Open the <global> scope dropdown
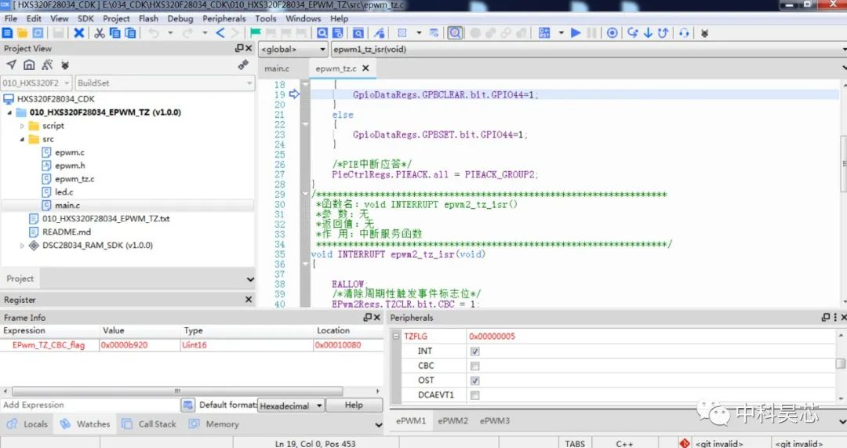 pyautogui.click(x=293, y=49)
